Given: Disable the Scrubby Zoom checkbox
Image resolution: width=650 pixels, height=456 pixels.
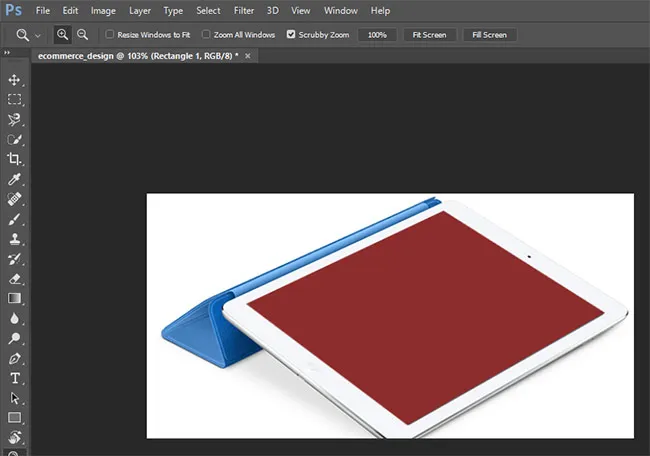Looking at the screenshot, I should [291, 34].
